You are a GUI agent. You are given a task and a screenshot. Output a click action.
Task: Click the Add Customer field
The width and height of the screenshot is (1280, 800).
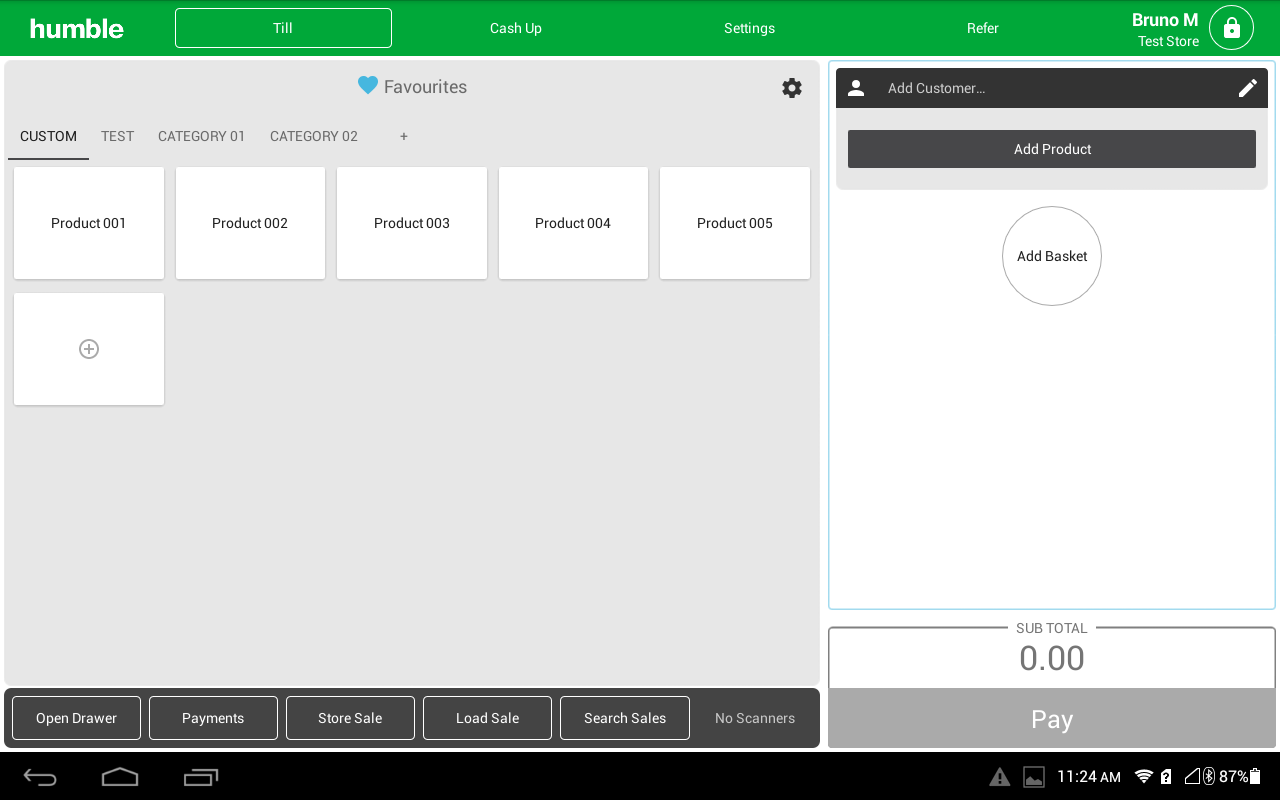1052,88
